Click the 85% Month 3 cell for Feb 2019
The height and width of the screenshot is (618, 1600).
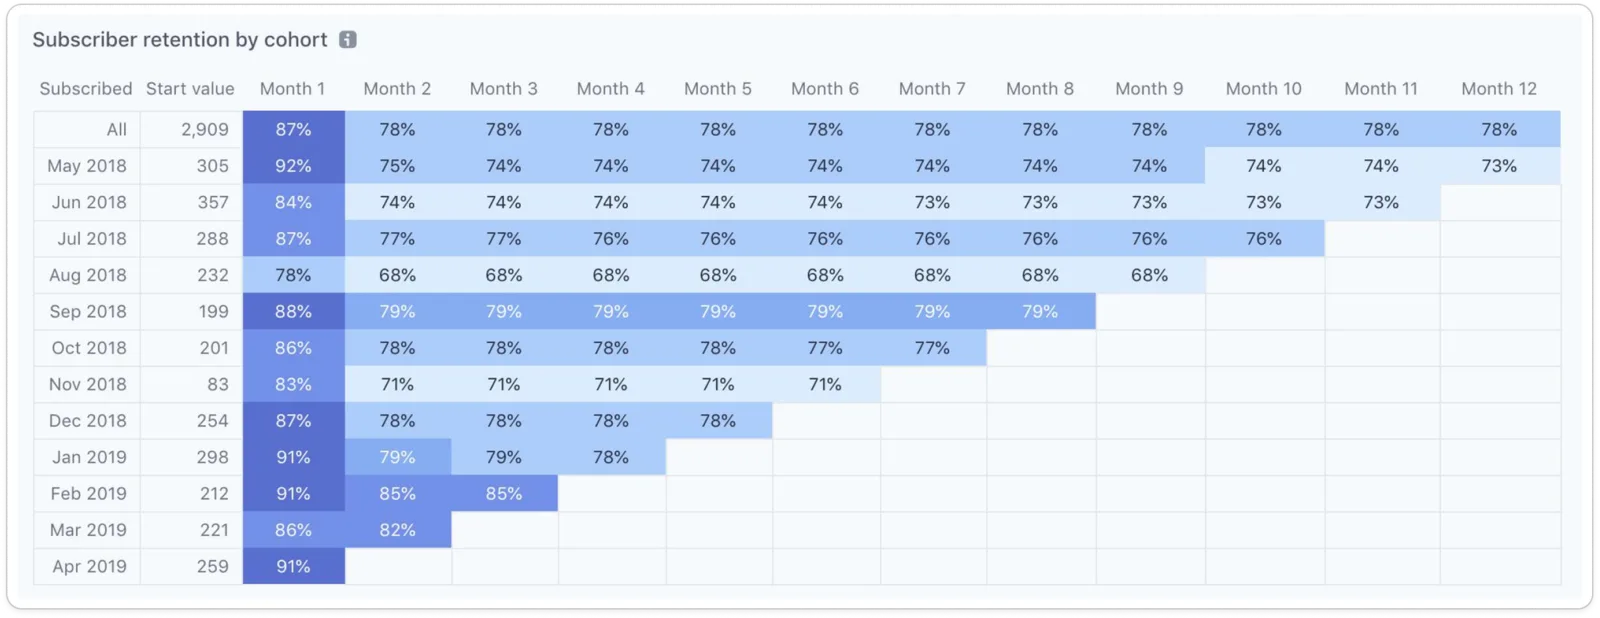[x=504, y=493]
